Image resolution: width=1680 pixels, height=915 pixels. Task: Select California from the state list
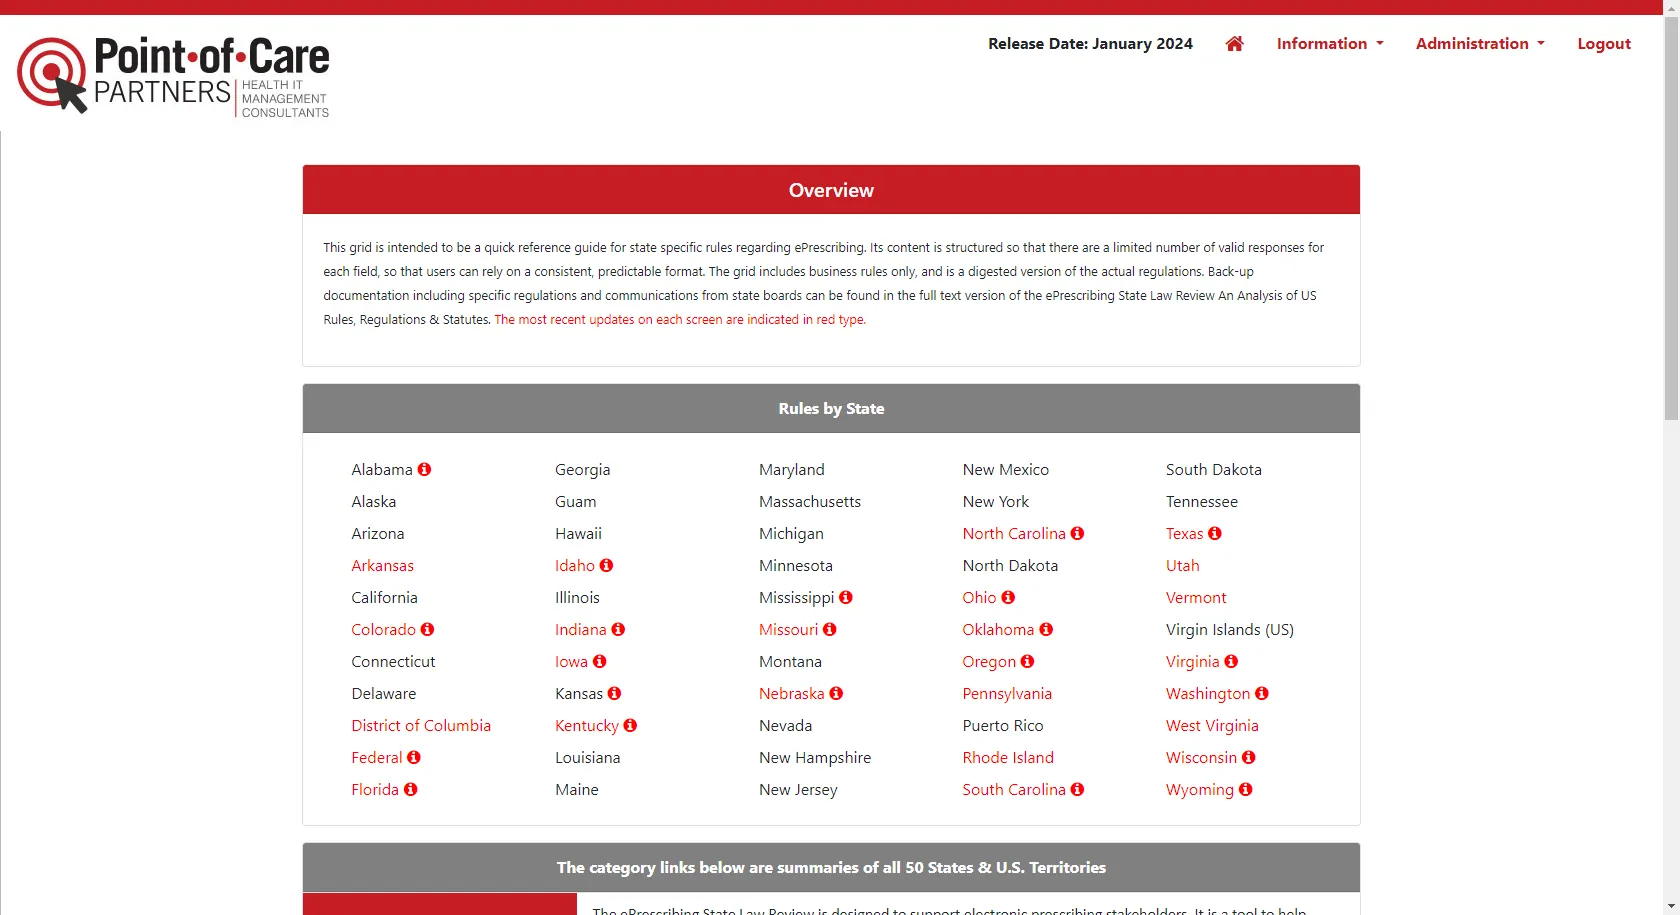[384, 597]
